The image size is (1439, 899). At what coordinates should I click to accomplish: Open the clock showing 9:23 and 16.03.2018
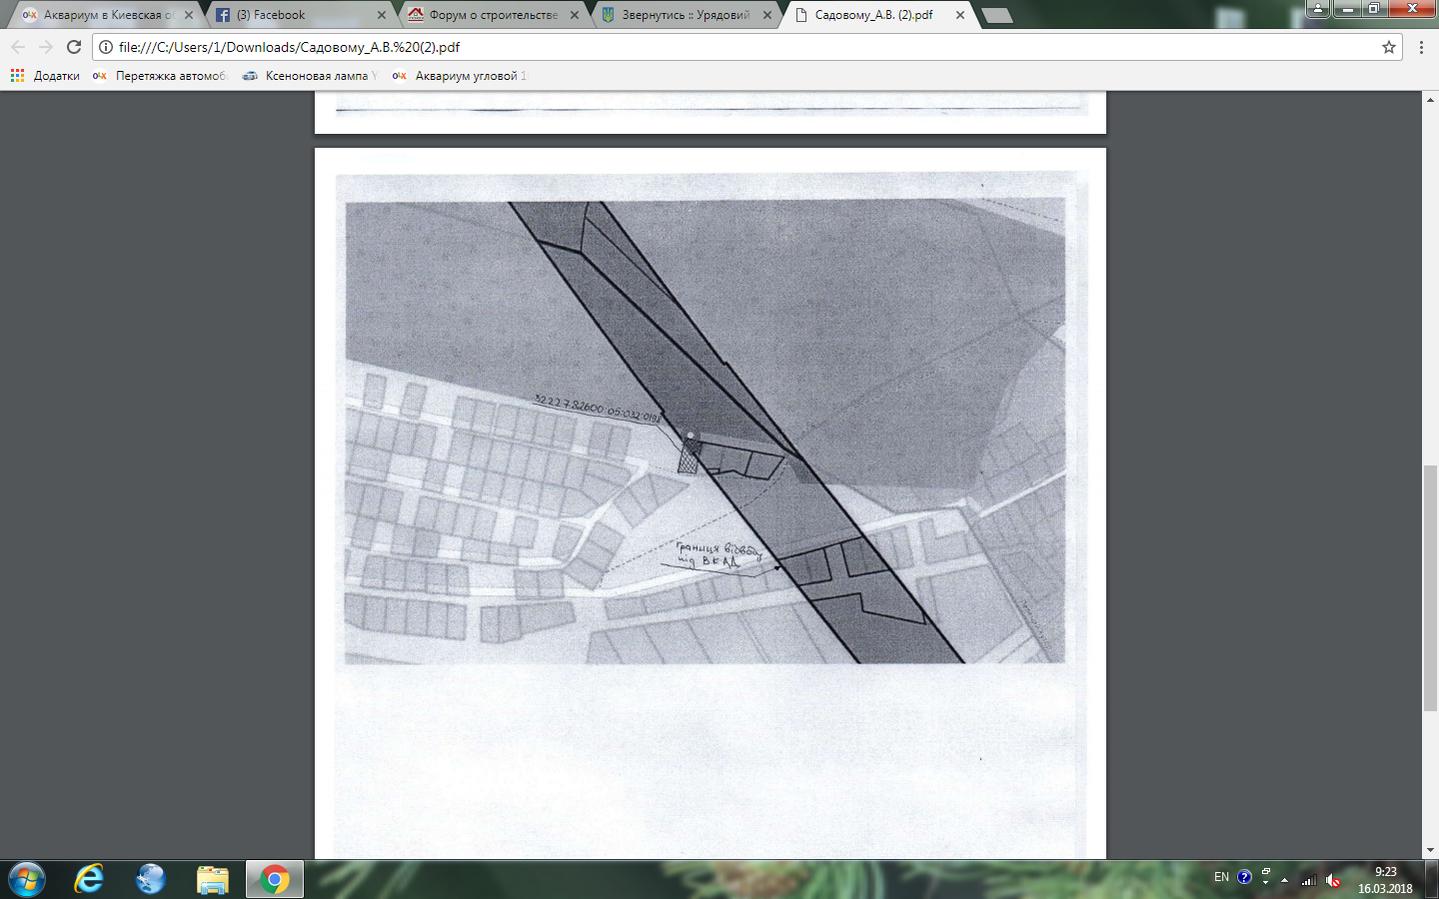tap(1385, 880)
